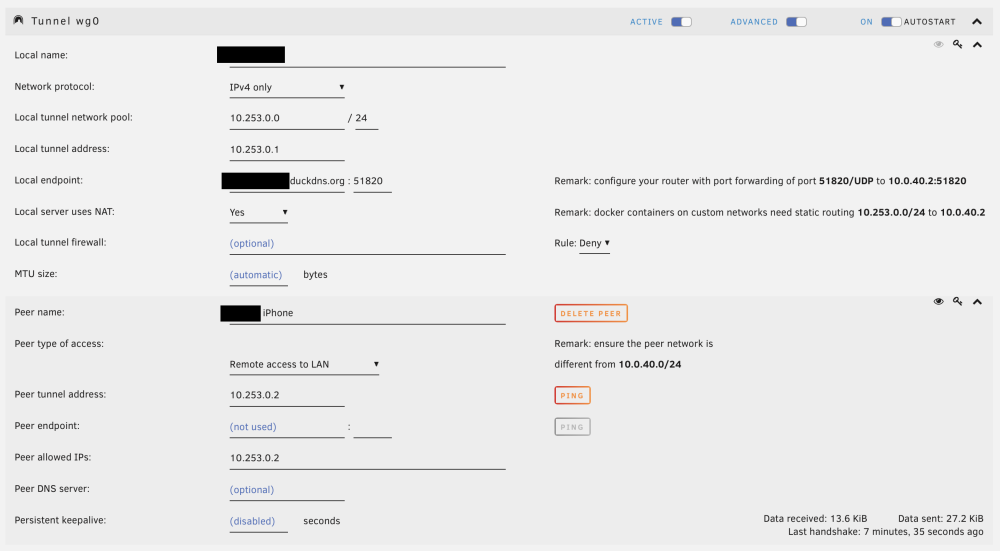Click the docker static routing remark text
The height and width of the screenshot is (551, 1000).
click(770, 212)
